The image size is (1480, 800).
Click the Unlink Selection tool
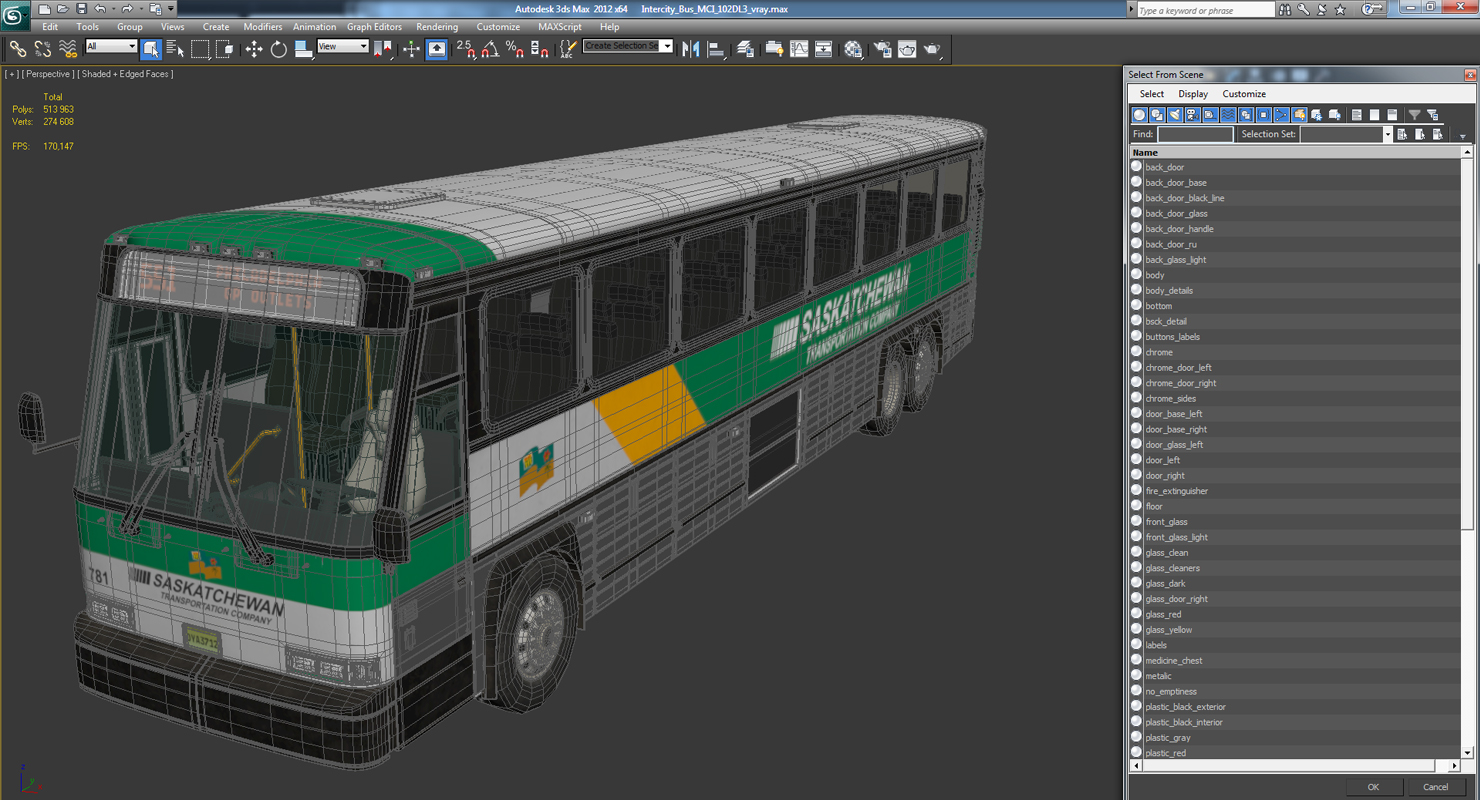43,48
